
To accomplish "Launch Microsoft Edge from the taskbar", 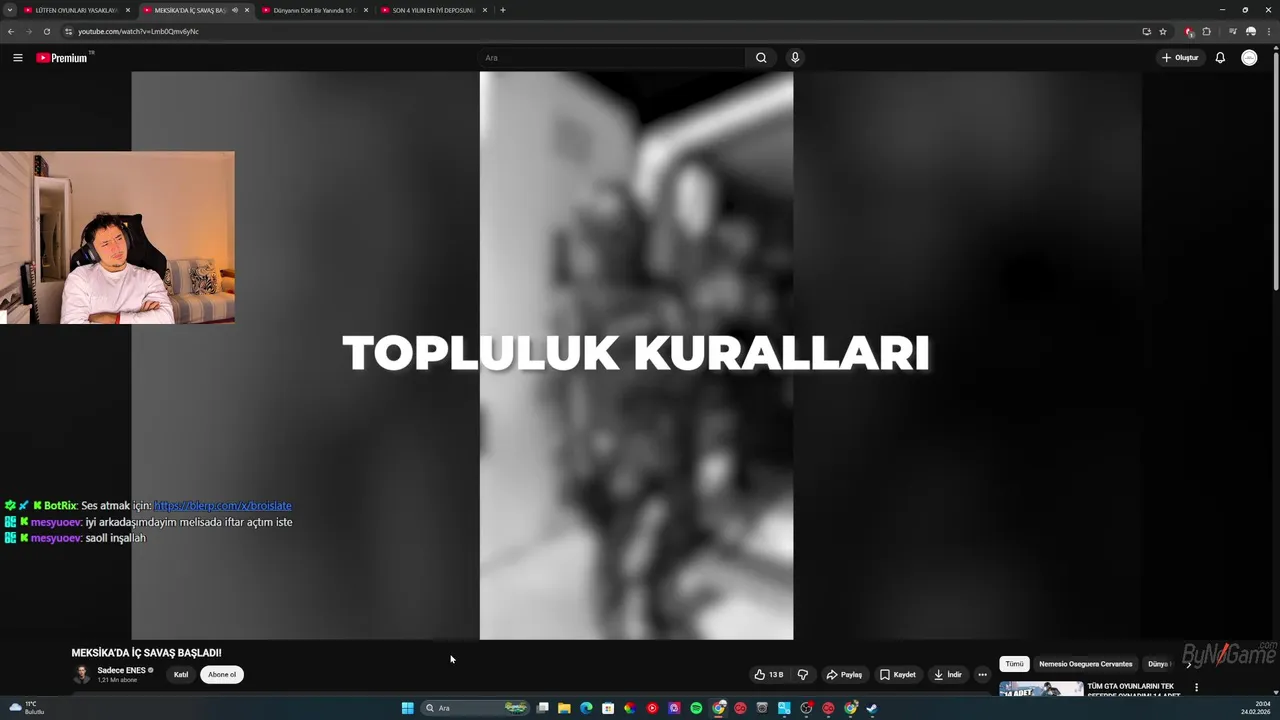I will (586, 708).
